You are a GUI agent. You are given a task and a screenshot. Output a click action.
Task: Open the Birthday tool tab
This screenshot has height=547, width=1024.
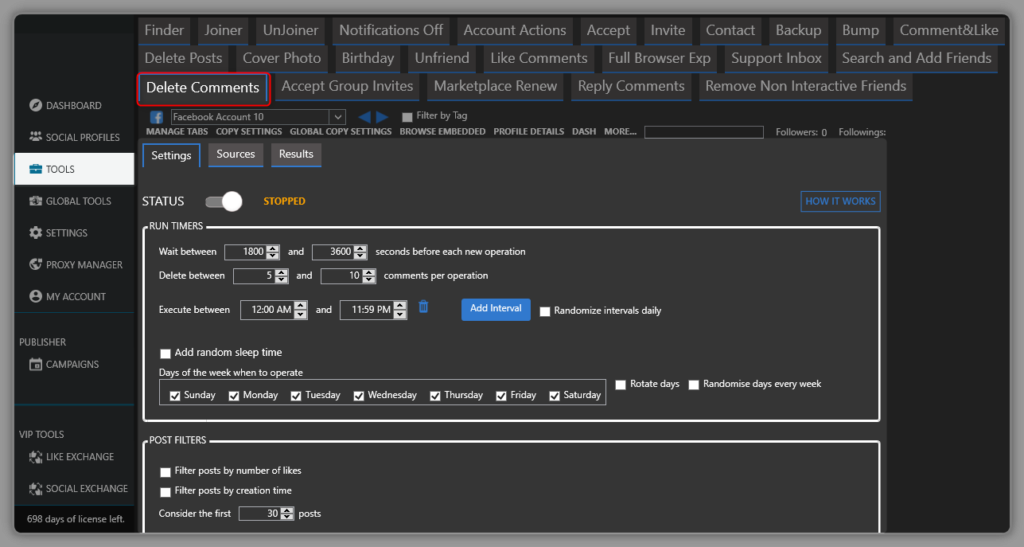[x=368, y=58]
